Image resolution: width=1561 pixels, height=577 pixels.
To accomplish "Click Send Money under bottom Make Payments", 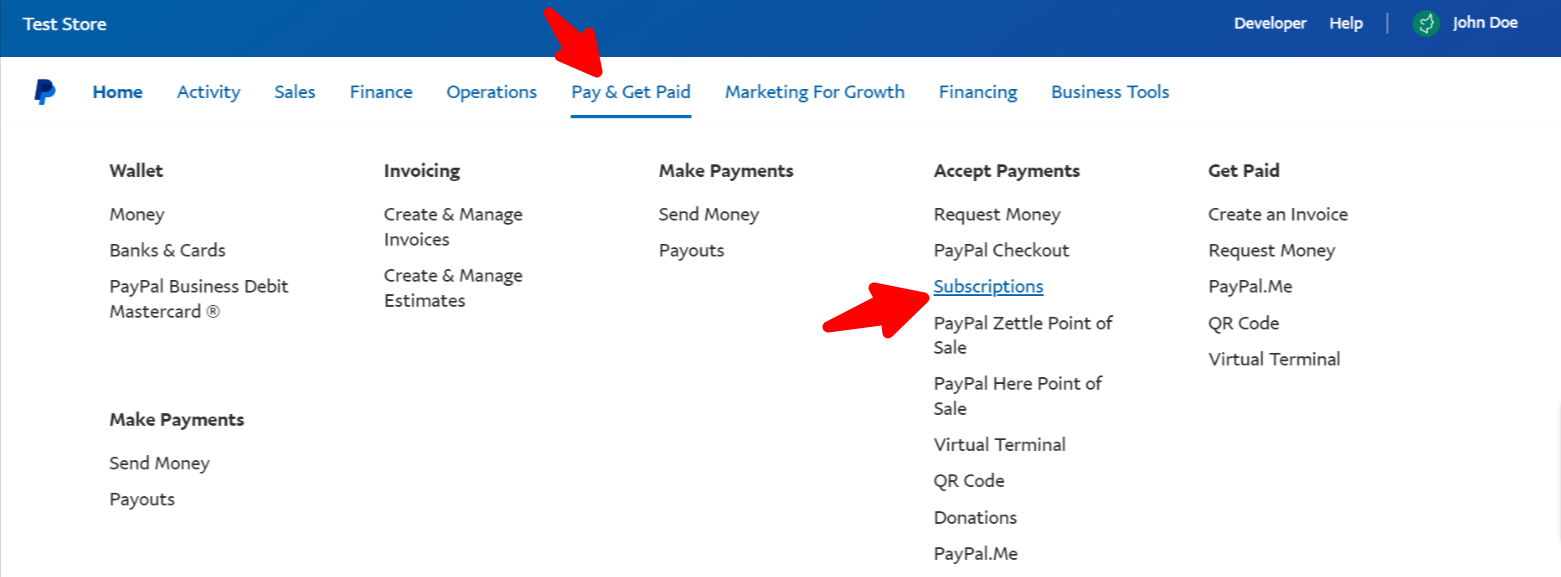I will click(x=160, y=464).
